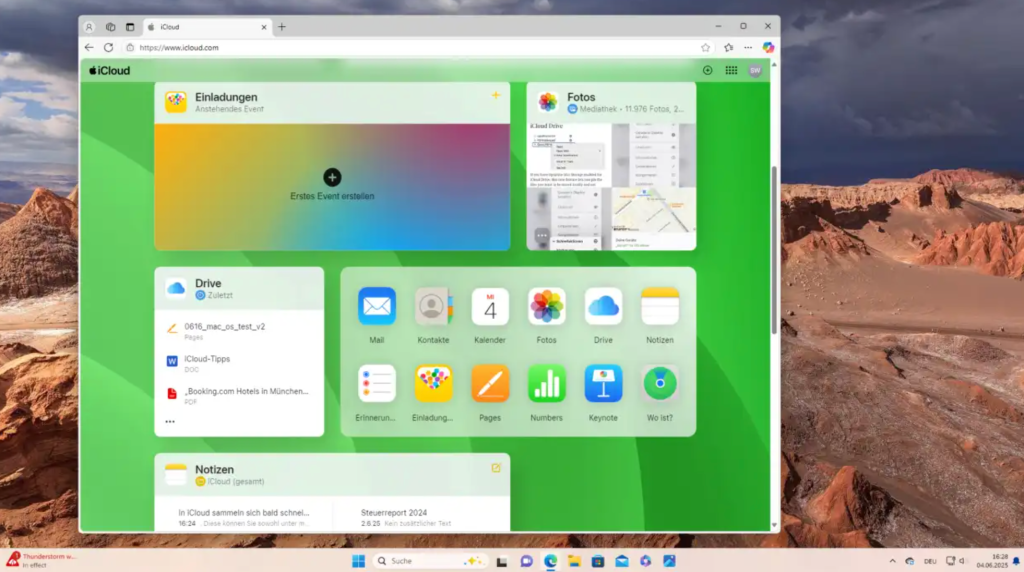Open the Drive app in the app grid

[x=603, y=306]
